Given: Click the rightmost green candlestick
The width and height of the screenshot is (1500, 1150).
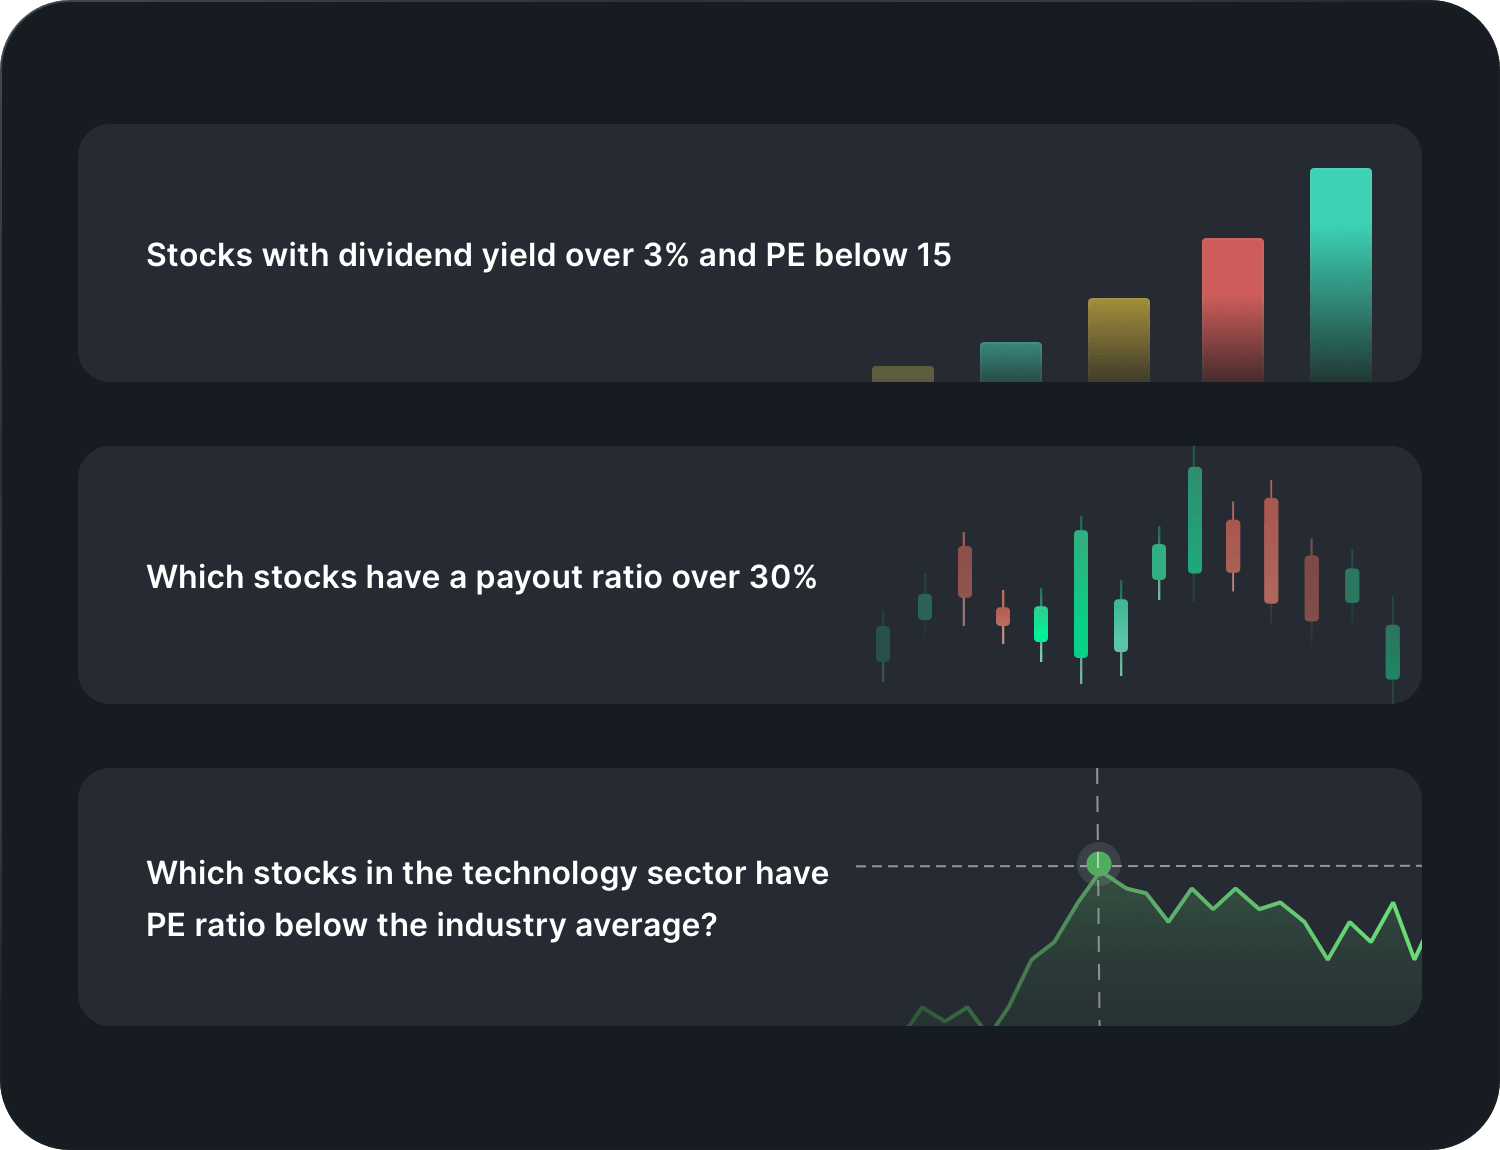Looking at the screenshot, I should (1395, 650).
